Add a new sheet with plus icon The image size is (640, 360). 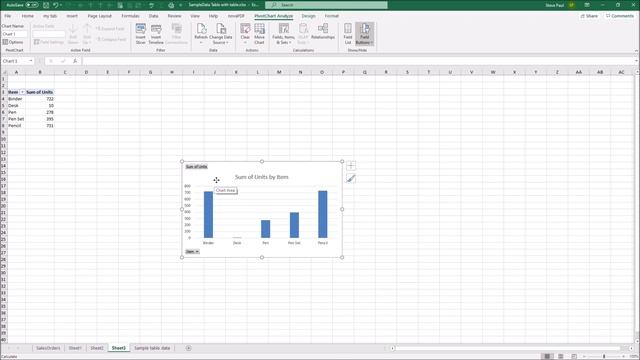pos(189,348)
